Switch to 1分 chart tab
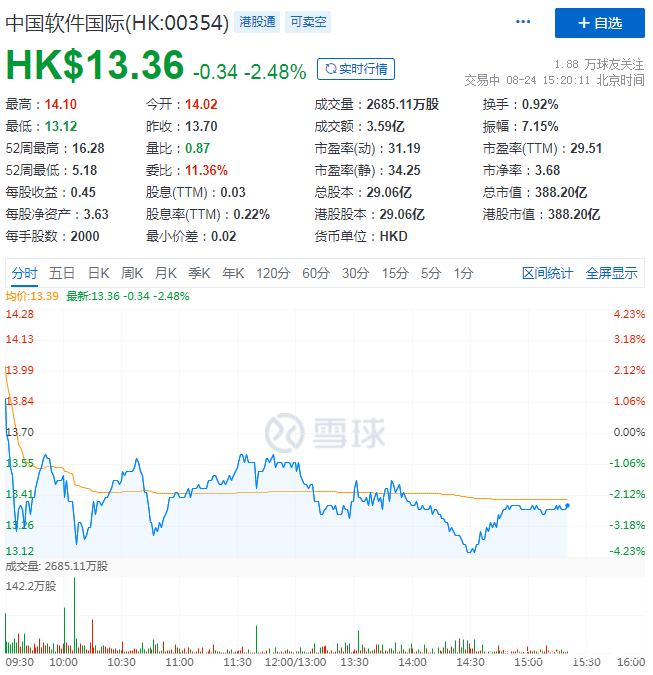Viewport: 653px width, 675px height. pos(463,273)
